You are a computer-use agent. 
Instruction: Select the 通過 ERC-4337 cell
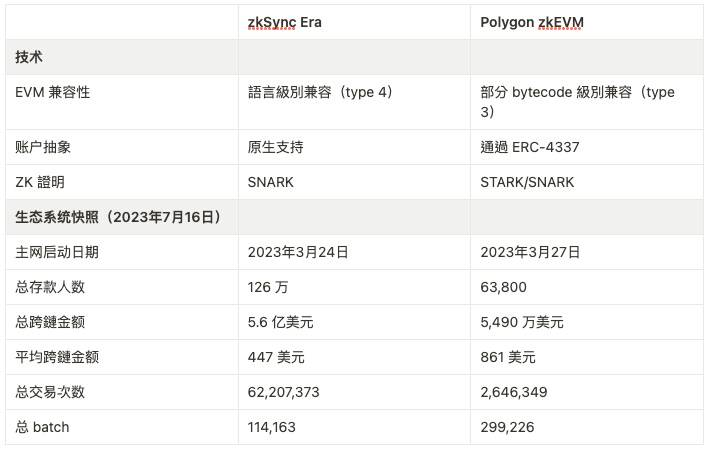coord(587,147)
